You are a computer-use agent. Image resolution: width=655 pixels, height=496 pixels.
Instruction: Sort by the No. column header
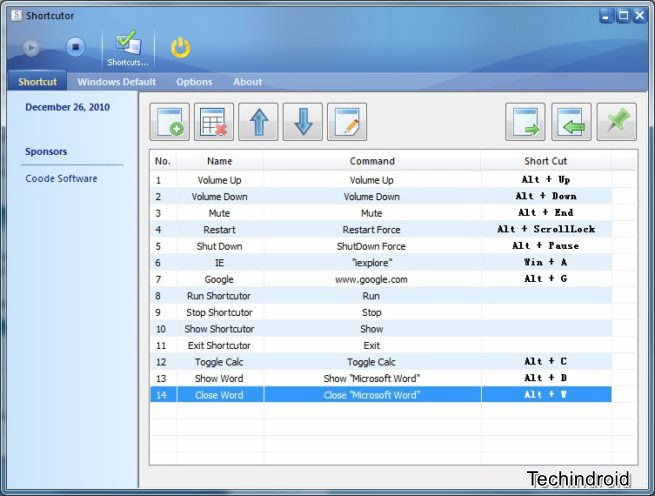tap(163, 161)
